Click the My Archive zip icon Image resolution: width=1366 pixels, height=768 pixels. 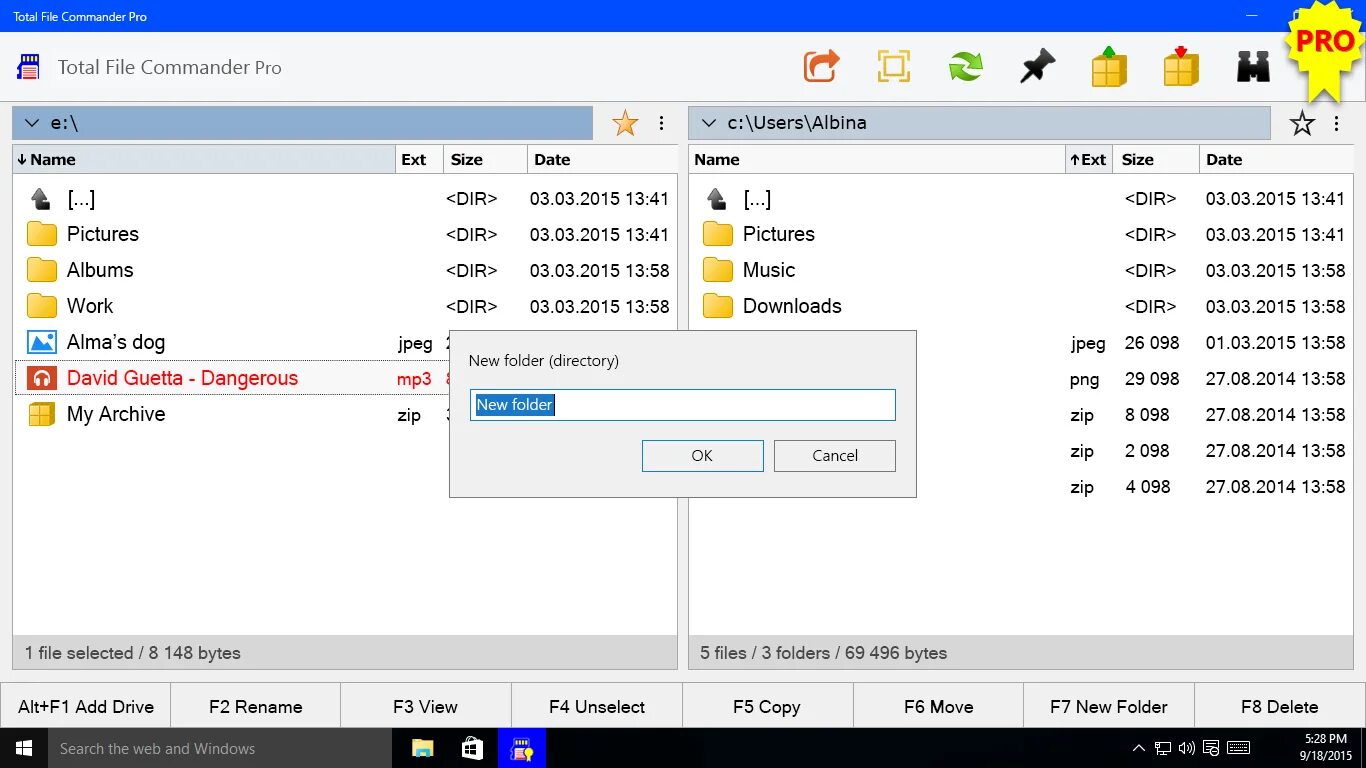(x=41, y=414)
